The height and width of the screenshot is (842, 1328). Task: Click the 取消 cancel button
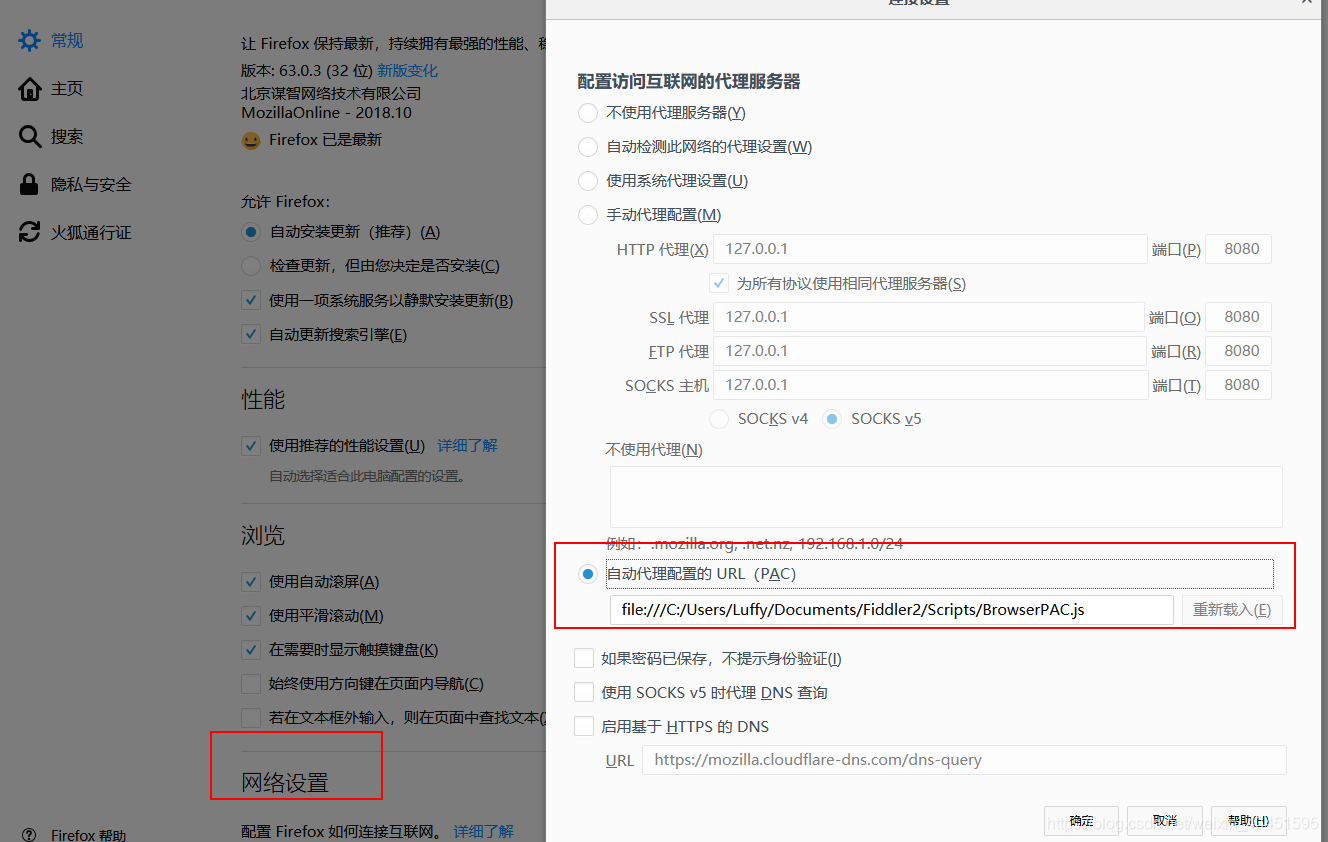click(x=1165, y=821)
